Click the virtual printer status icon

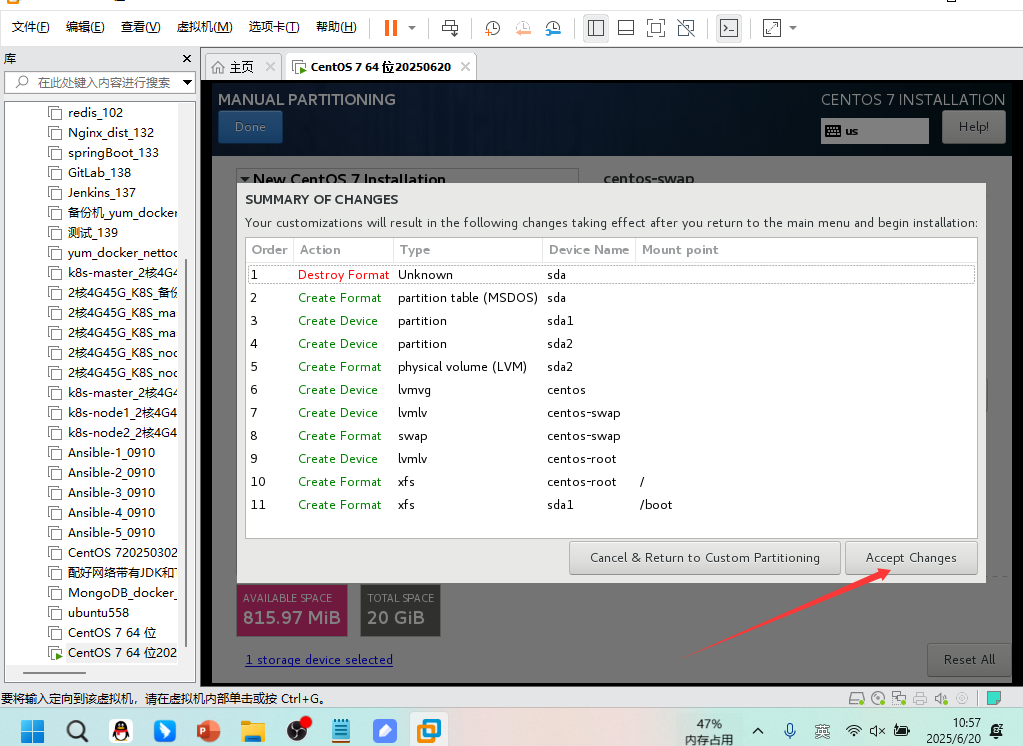[919, 697]
